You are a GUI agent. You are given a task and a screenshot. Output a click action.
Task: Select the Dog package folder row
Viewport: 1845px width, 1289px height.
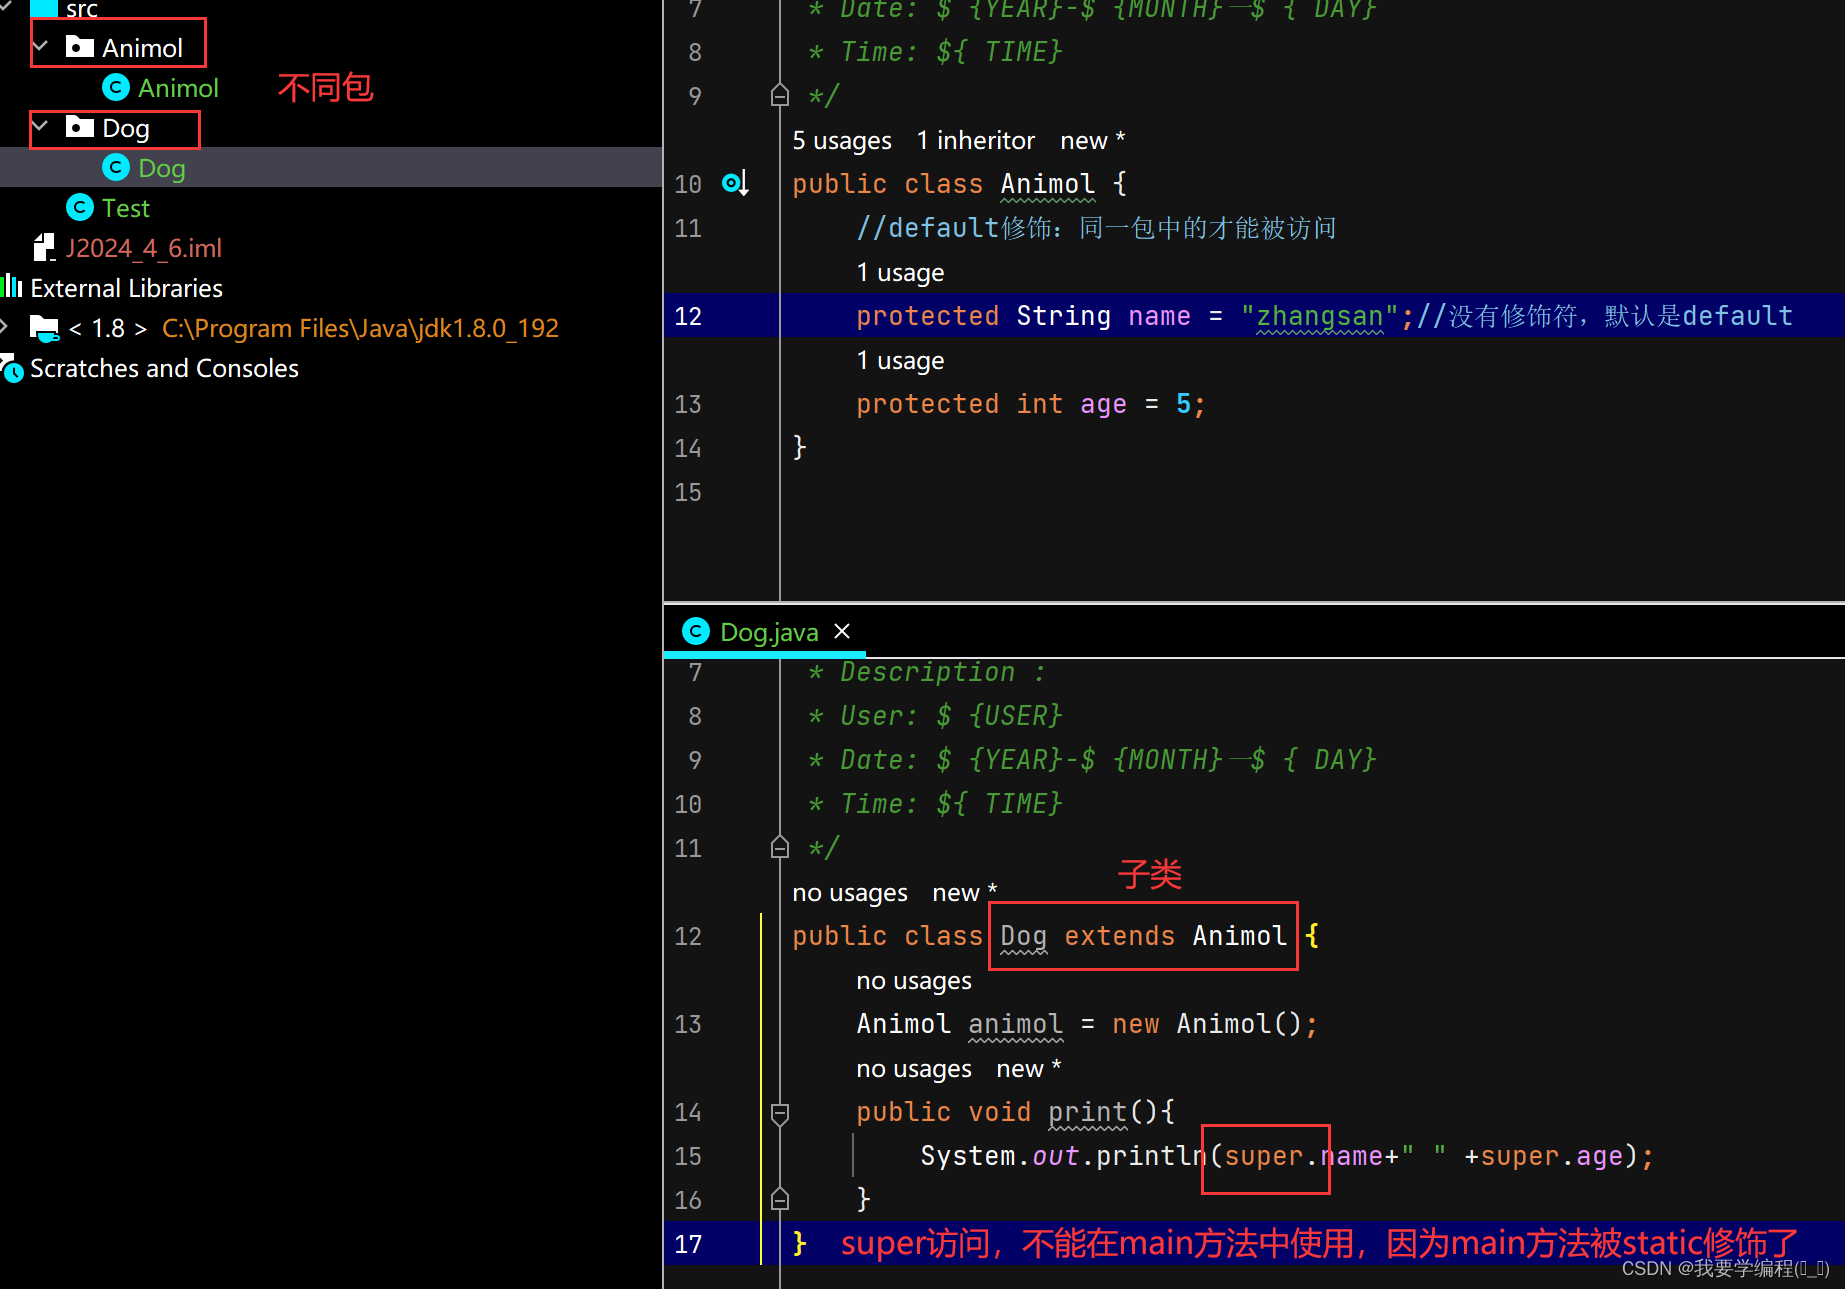331,128
